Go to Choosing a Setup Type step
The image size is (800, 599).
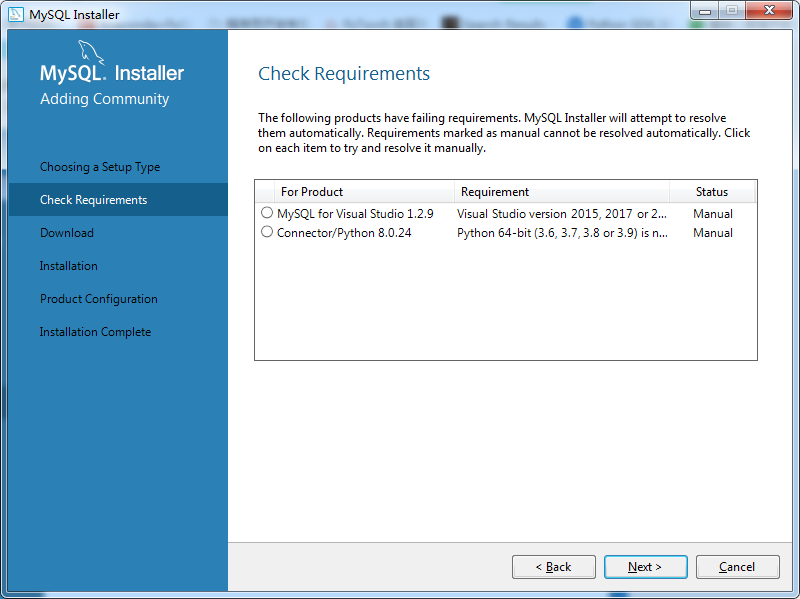point(100,167)
